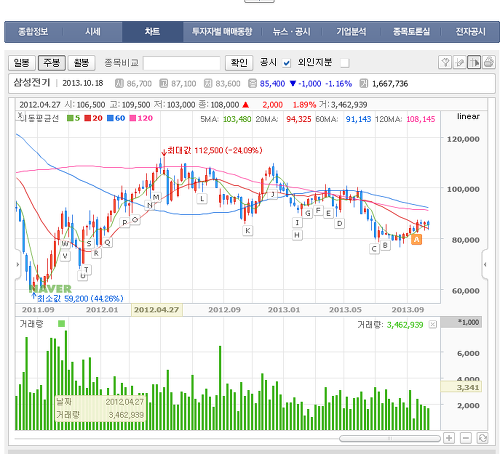Open disclosure marker G on chart
The image size is (500, 454).
308,213
